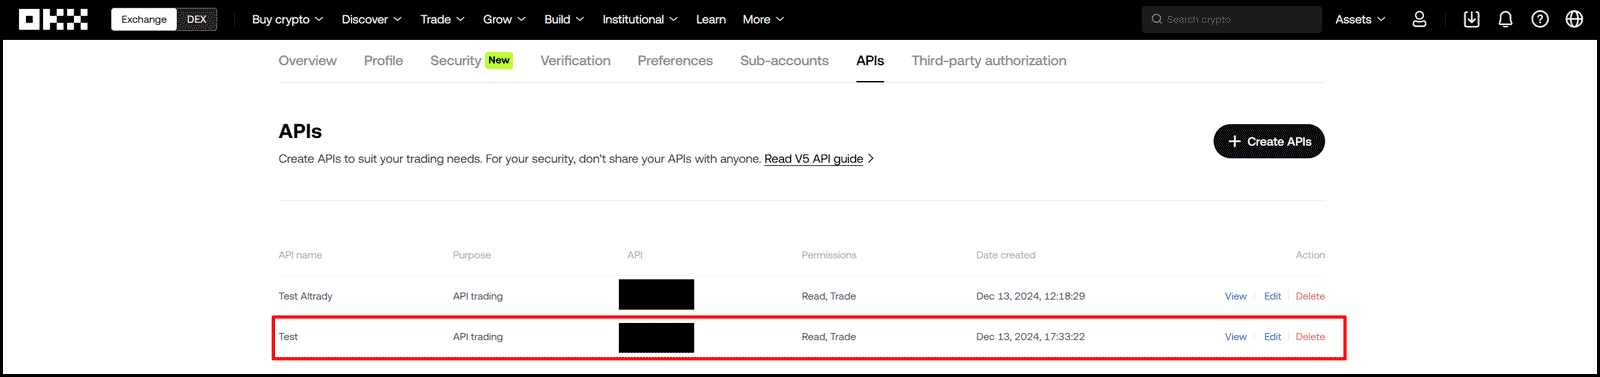Screen dimensions: 1600x377
Task: Expand the Trade menu
Action: tap(442, 19)
